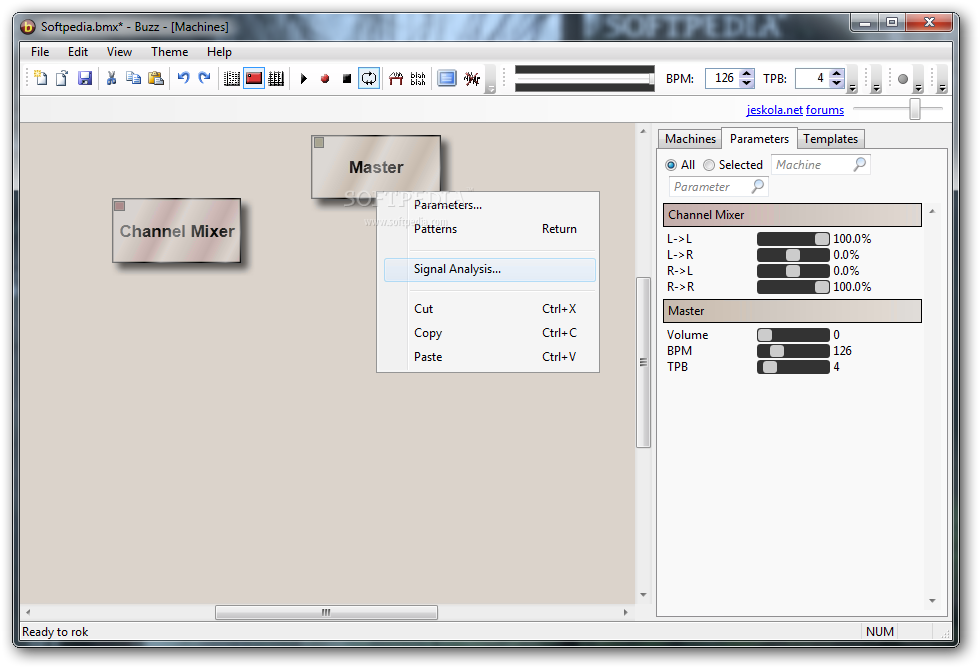Image resolution: width=980 pixels, height=668 pixels.
Task: Open the Edit menu
Action: [x=78, y=52]
